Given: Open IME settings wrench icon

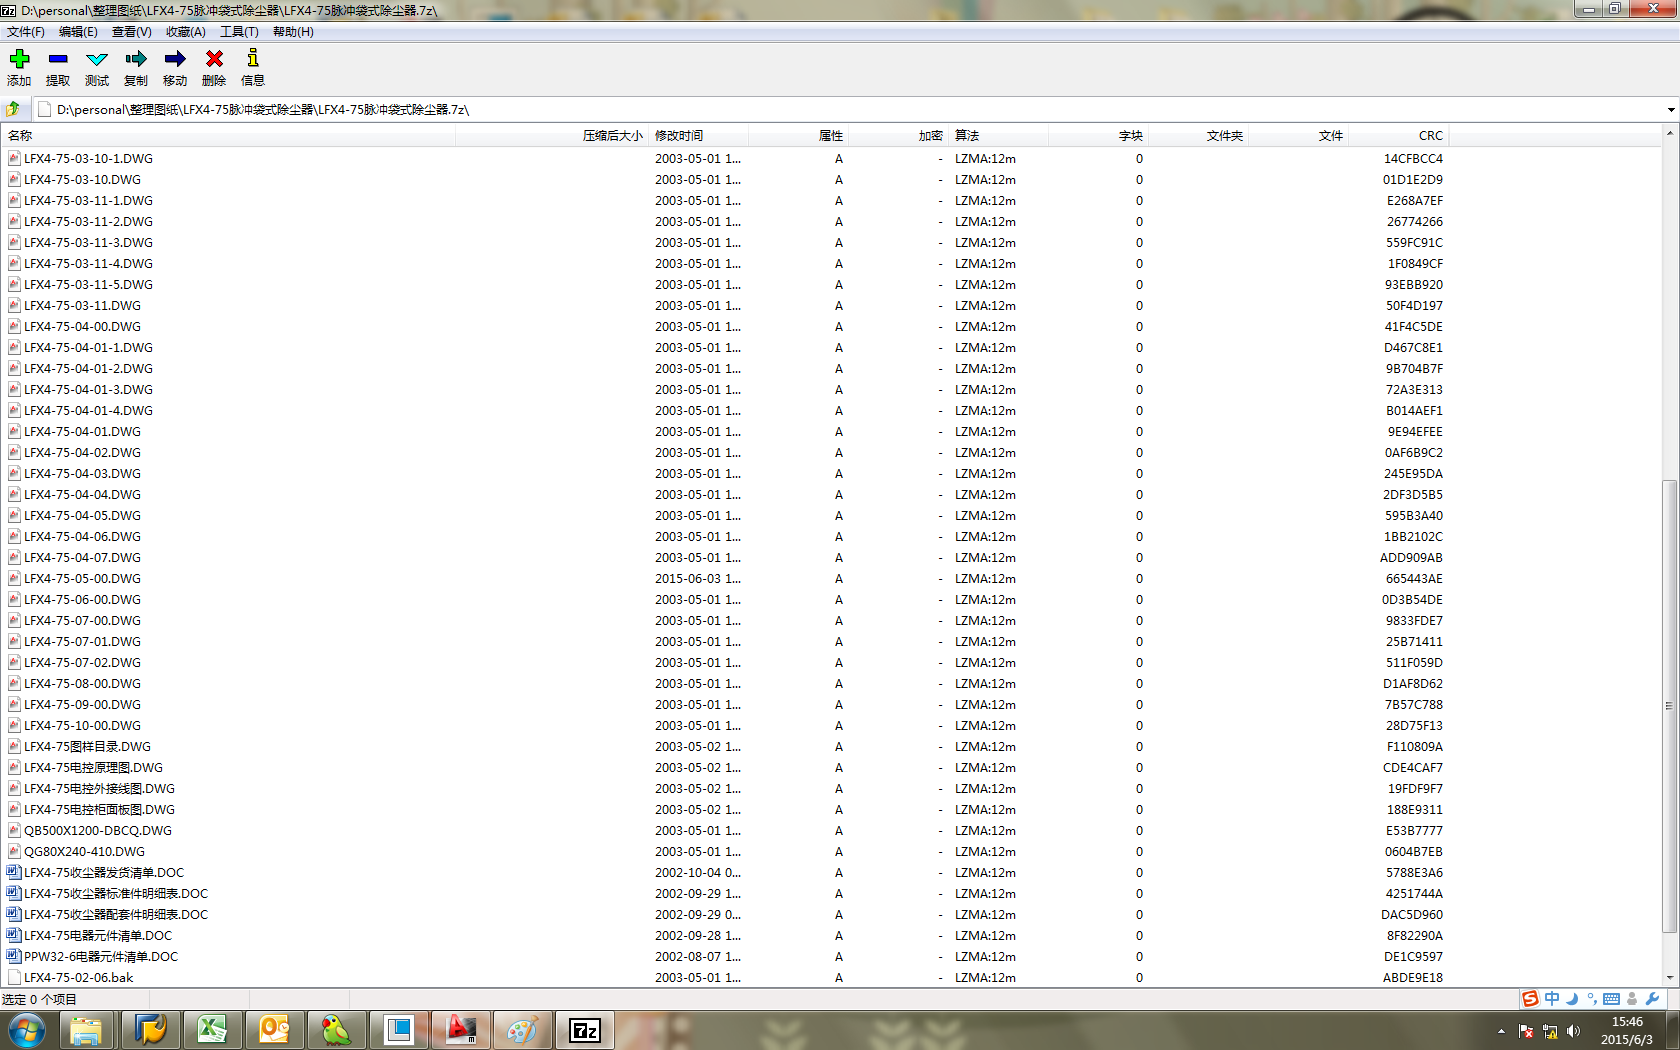Looking at the screenshot, I should coord(1652,999).
